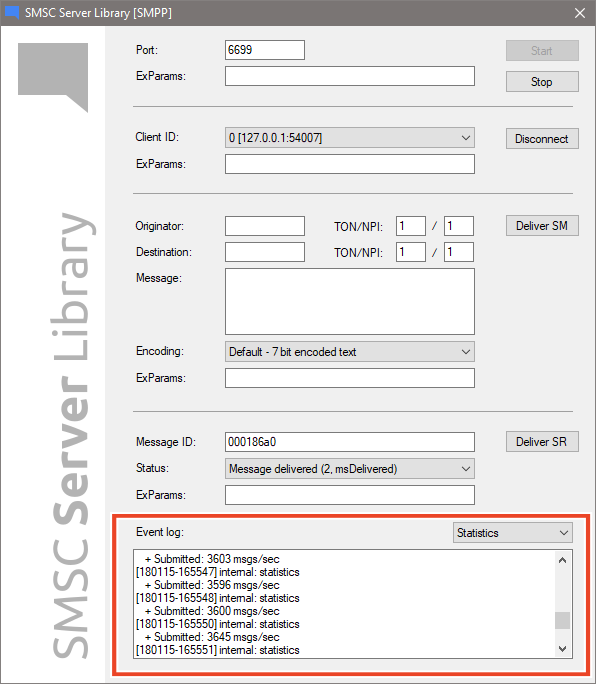Click the ExParams field under Port

click(x=349, y=76)
